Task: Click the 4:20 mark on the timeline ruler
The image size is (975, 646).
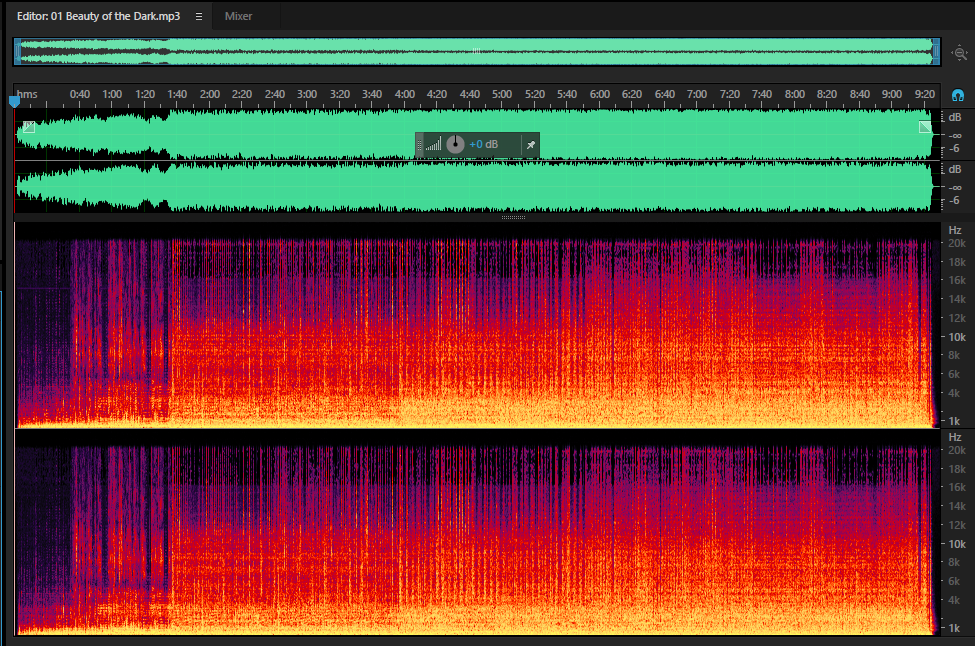Action: [437, 95]
